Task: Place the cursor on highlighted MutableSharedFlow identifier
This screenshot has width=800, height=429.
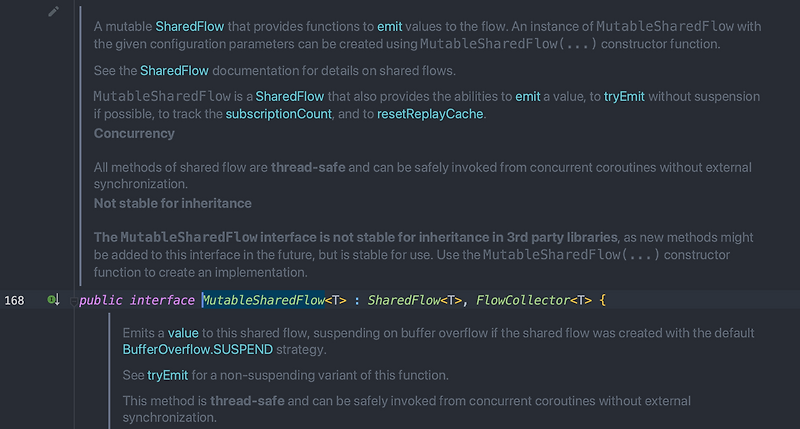Action: tap(263, 300)
